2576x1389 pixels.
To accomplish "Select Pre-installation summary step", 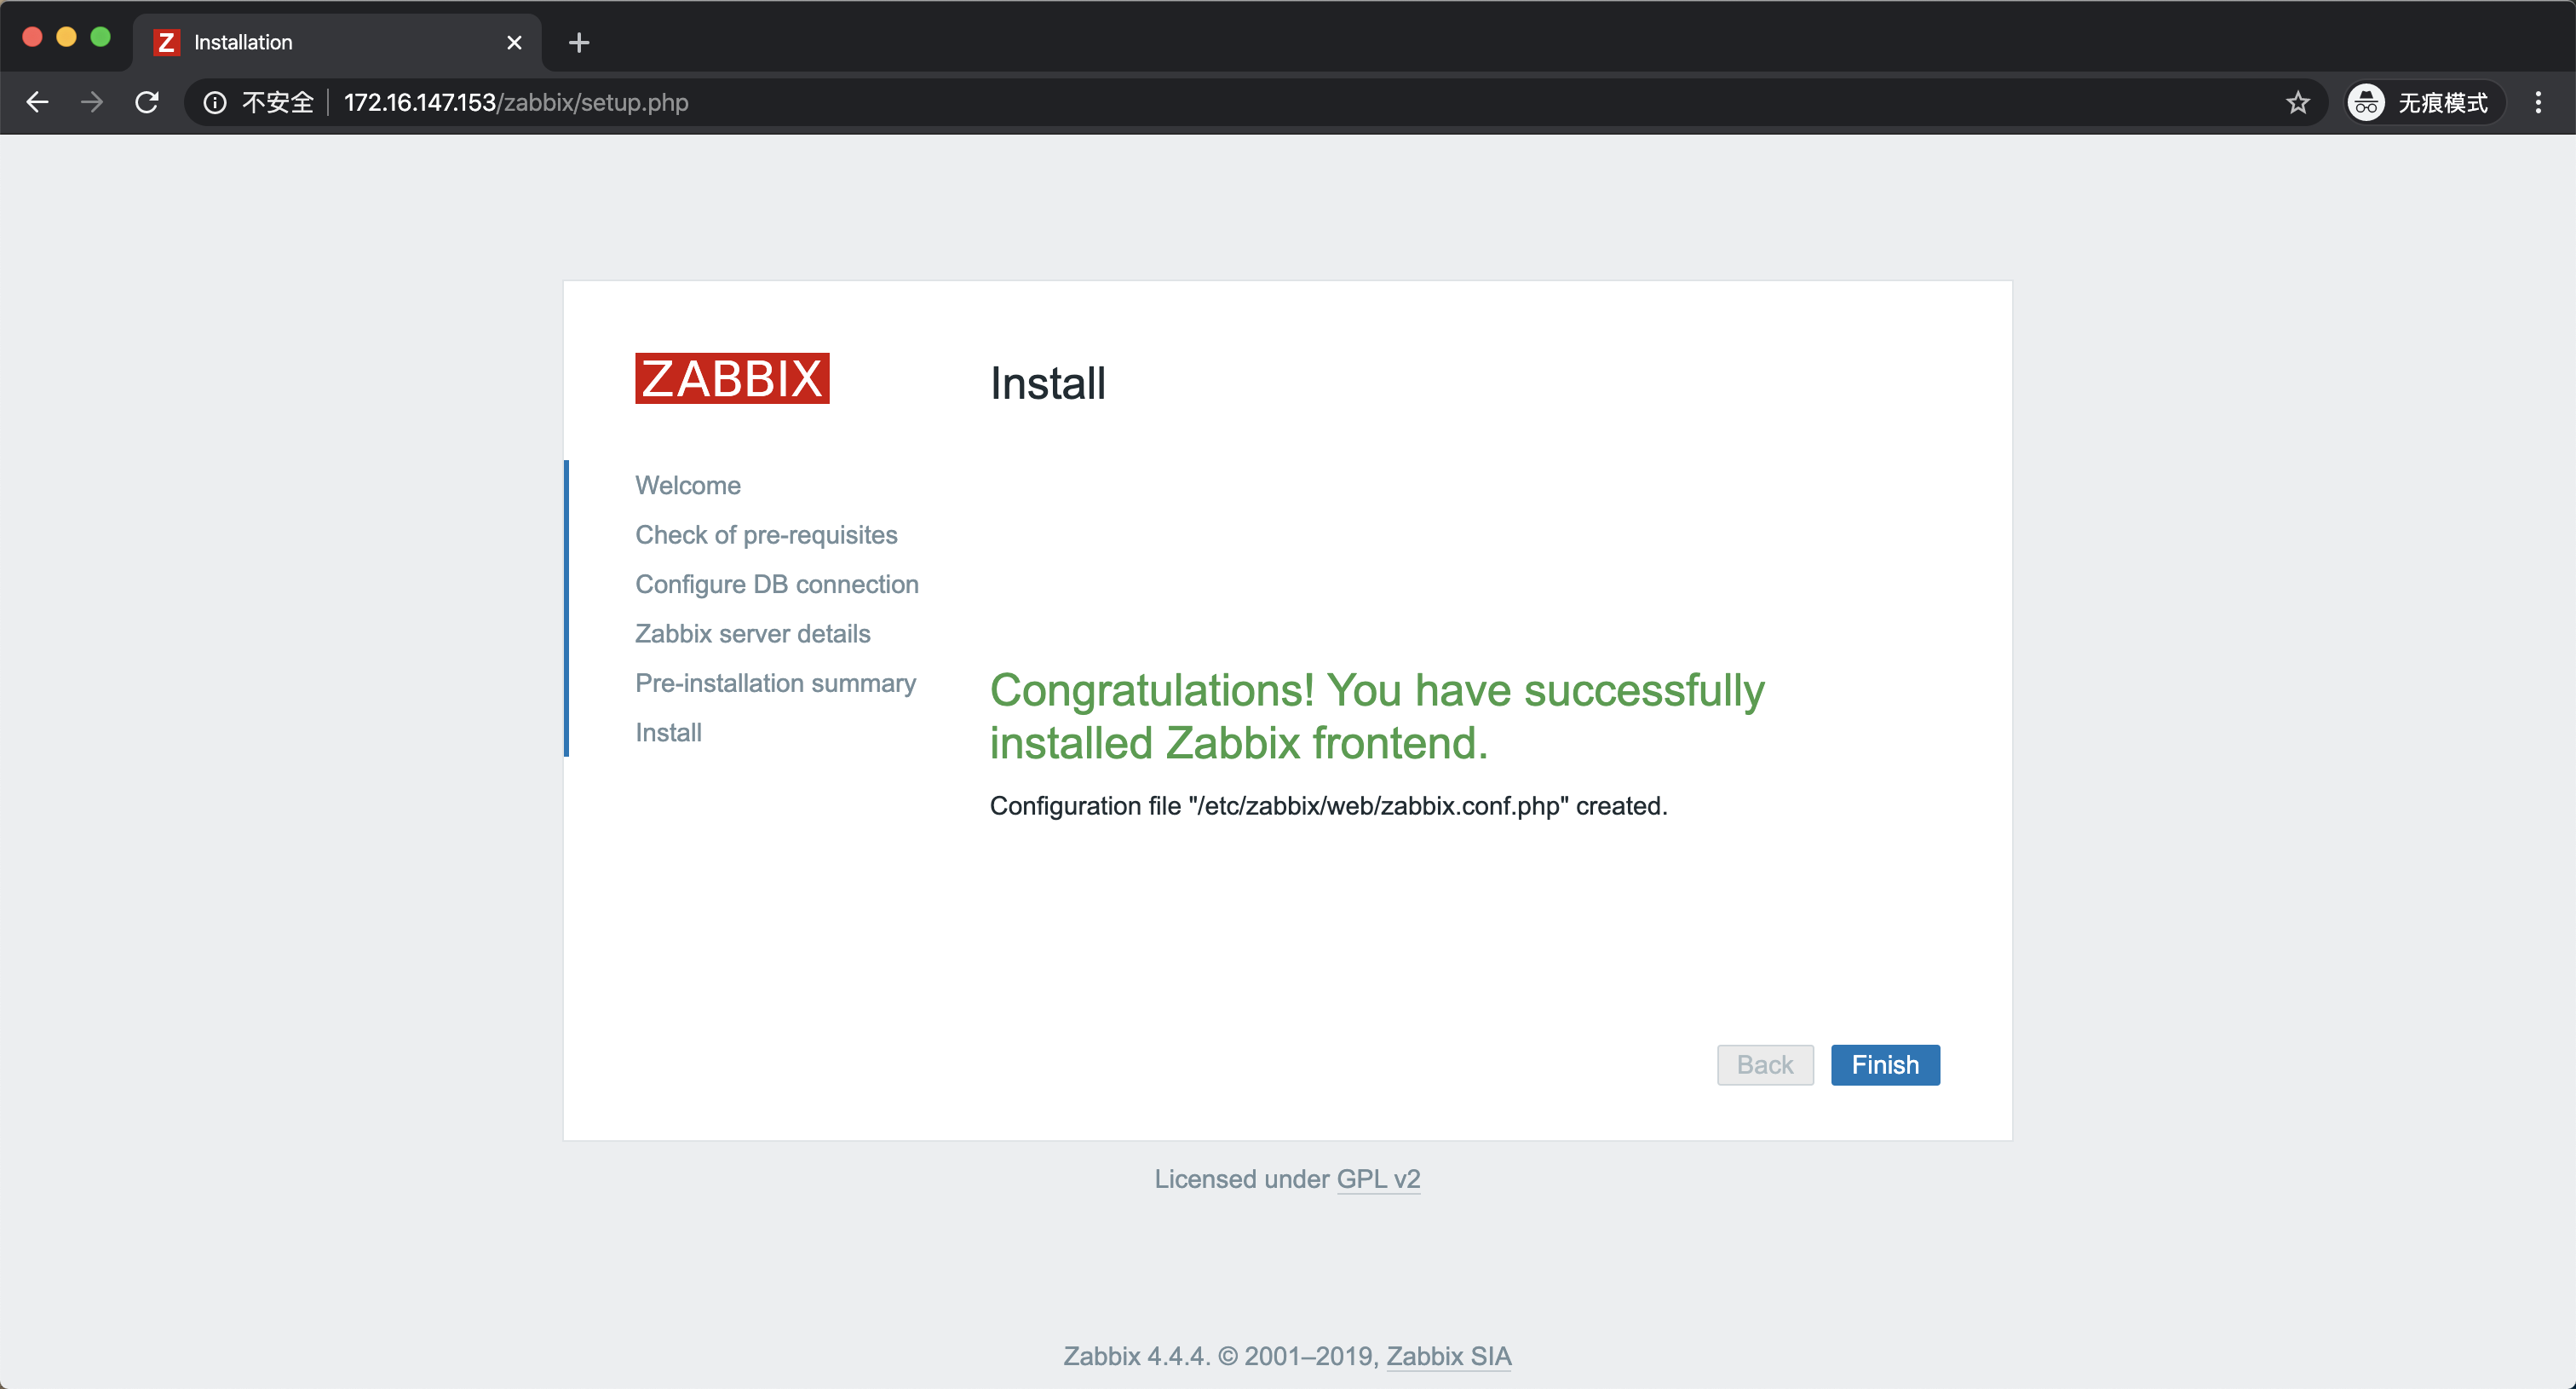I will 775,683.
